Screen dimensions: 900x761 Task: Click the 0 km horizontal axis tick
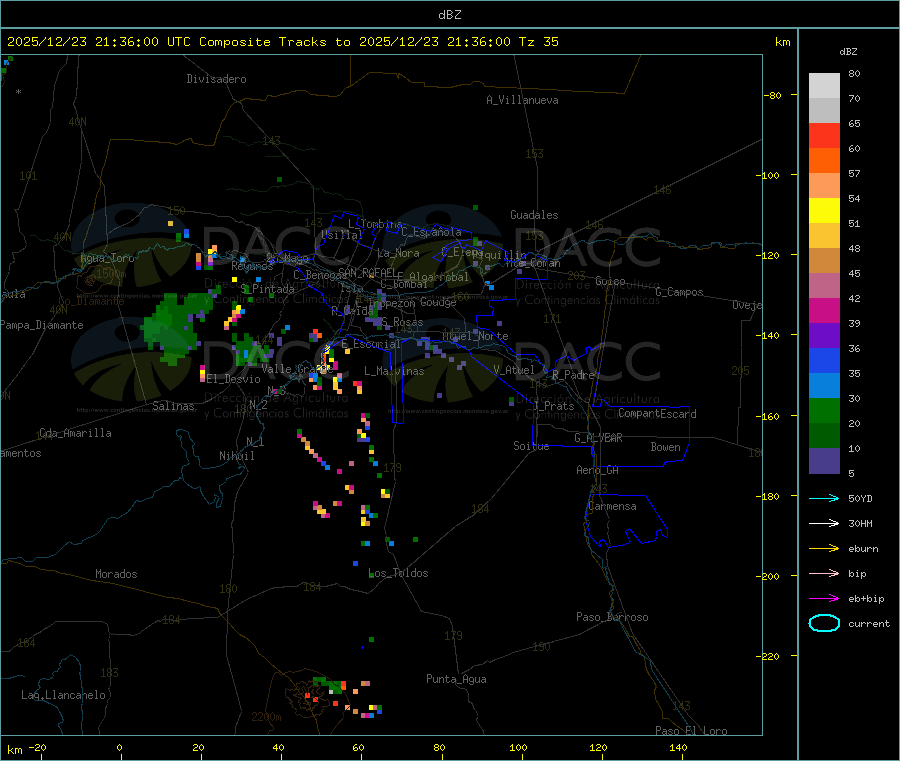[x=119, y=747]
